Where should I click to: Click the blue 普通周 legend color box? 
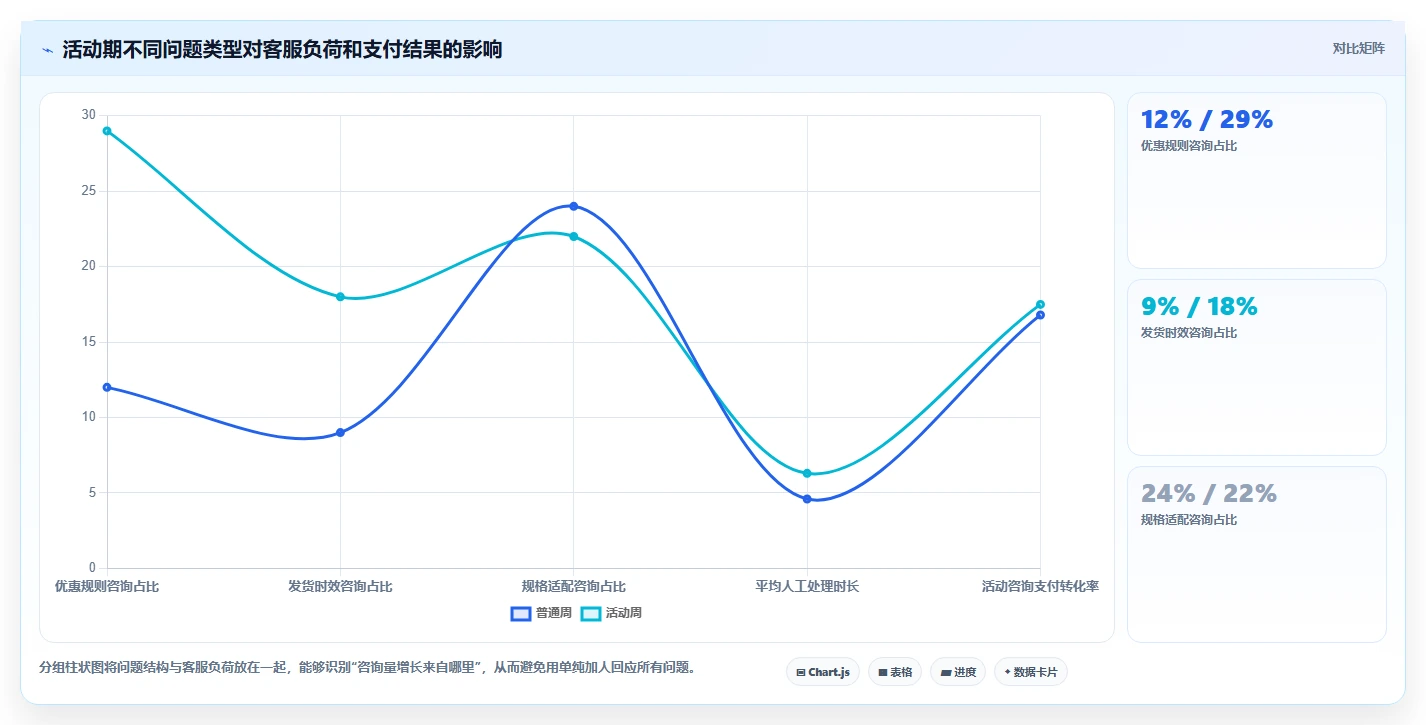click(521, 613)
